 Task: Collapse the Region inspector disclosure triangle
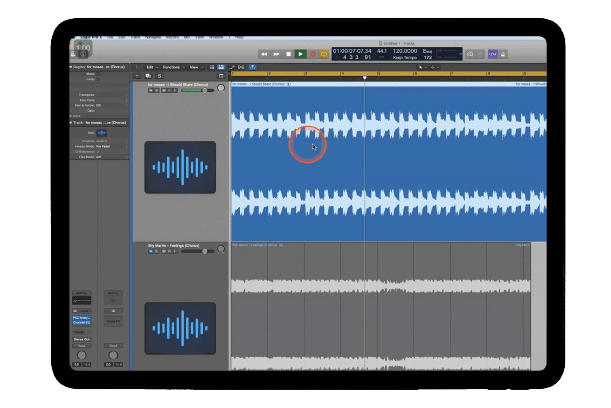(x=70, y=66)
